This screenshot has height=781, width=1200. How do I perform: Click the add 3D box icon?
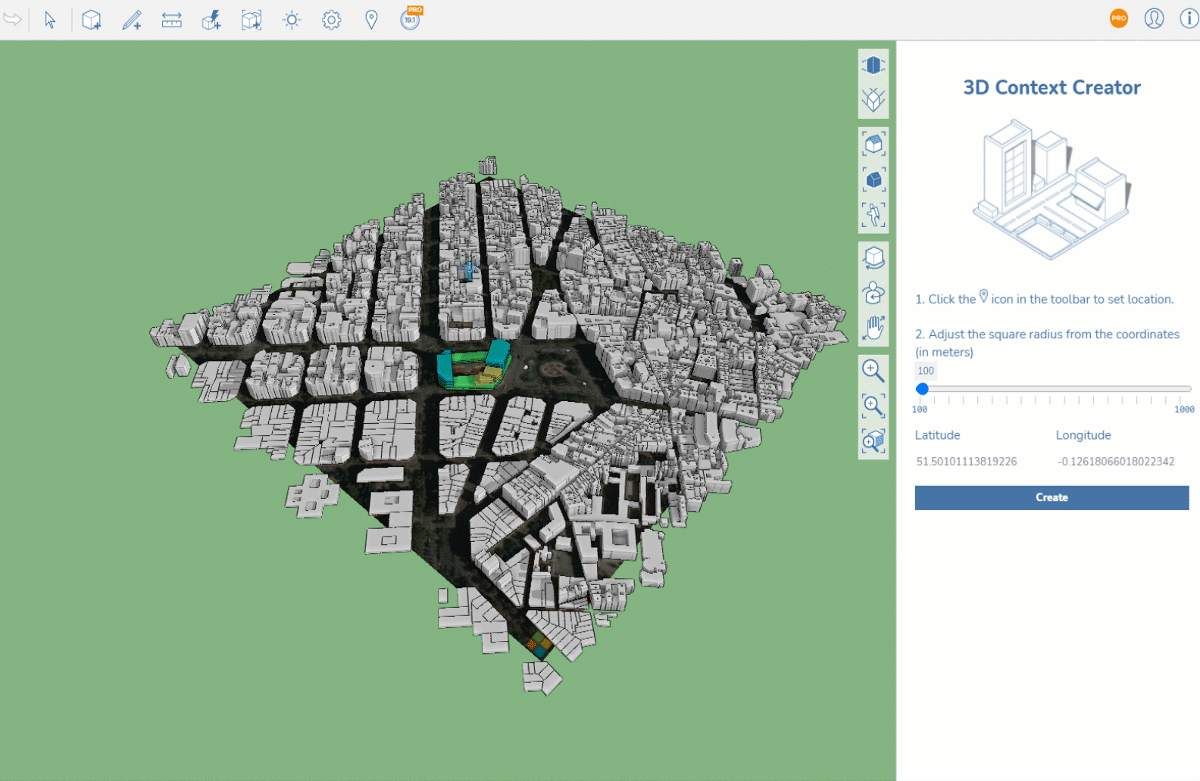coord(91,20)
